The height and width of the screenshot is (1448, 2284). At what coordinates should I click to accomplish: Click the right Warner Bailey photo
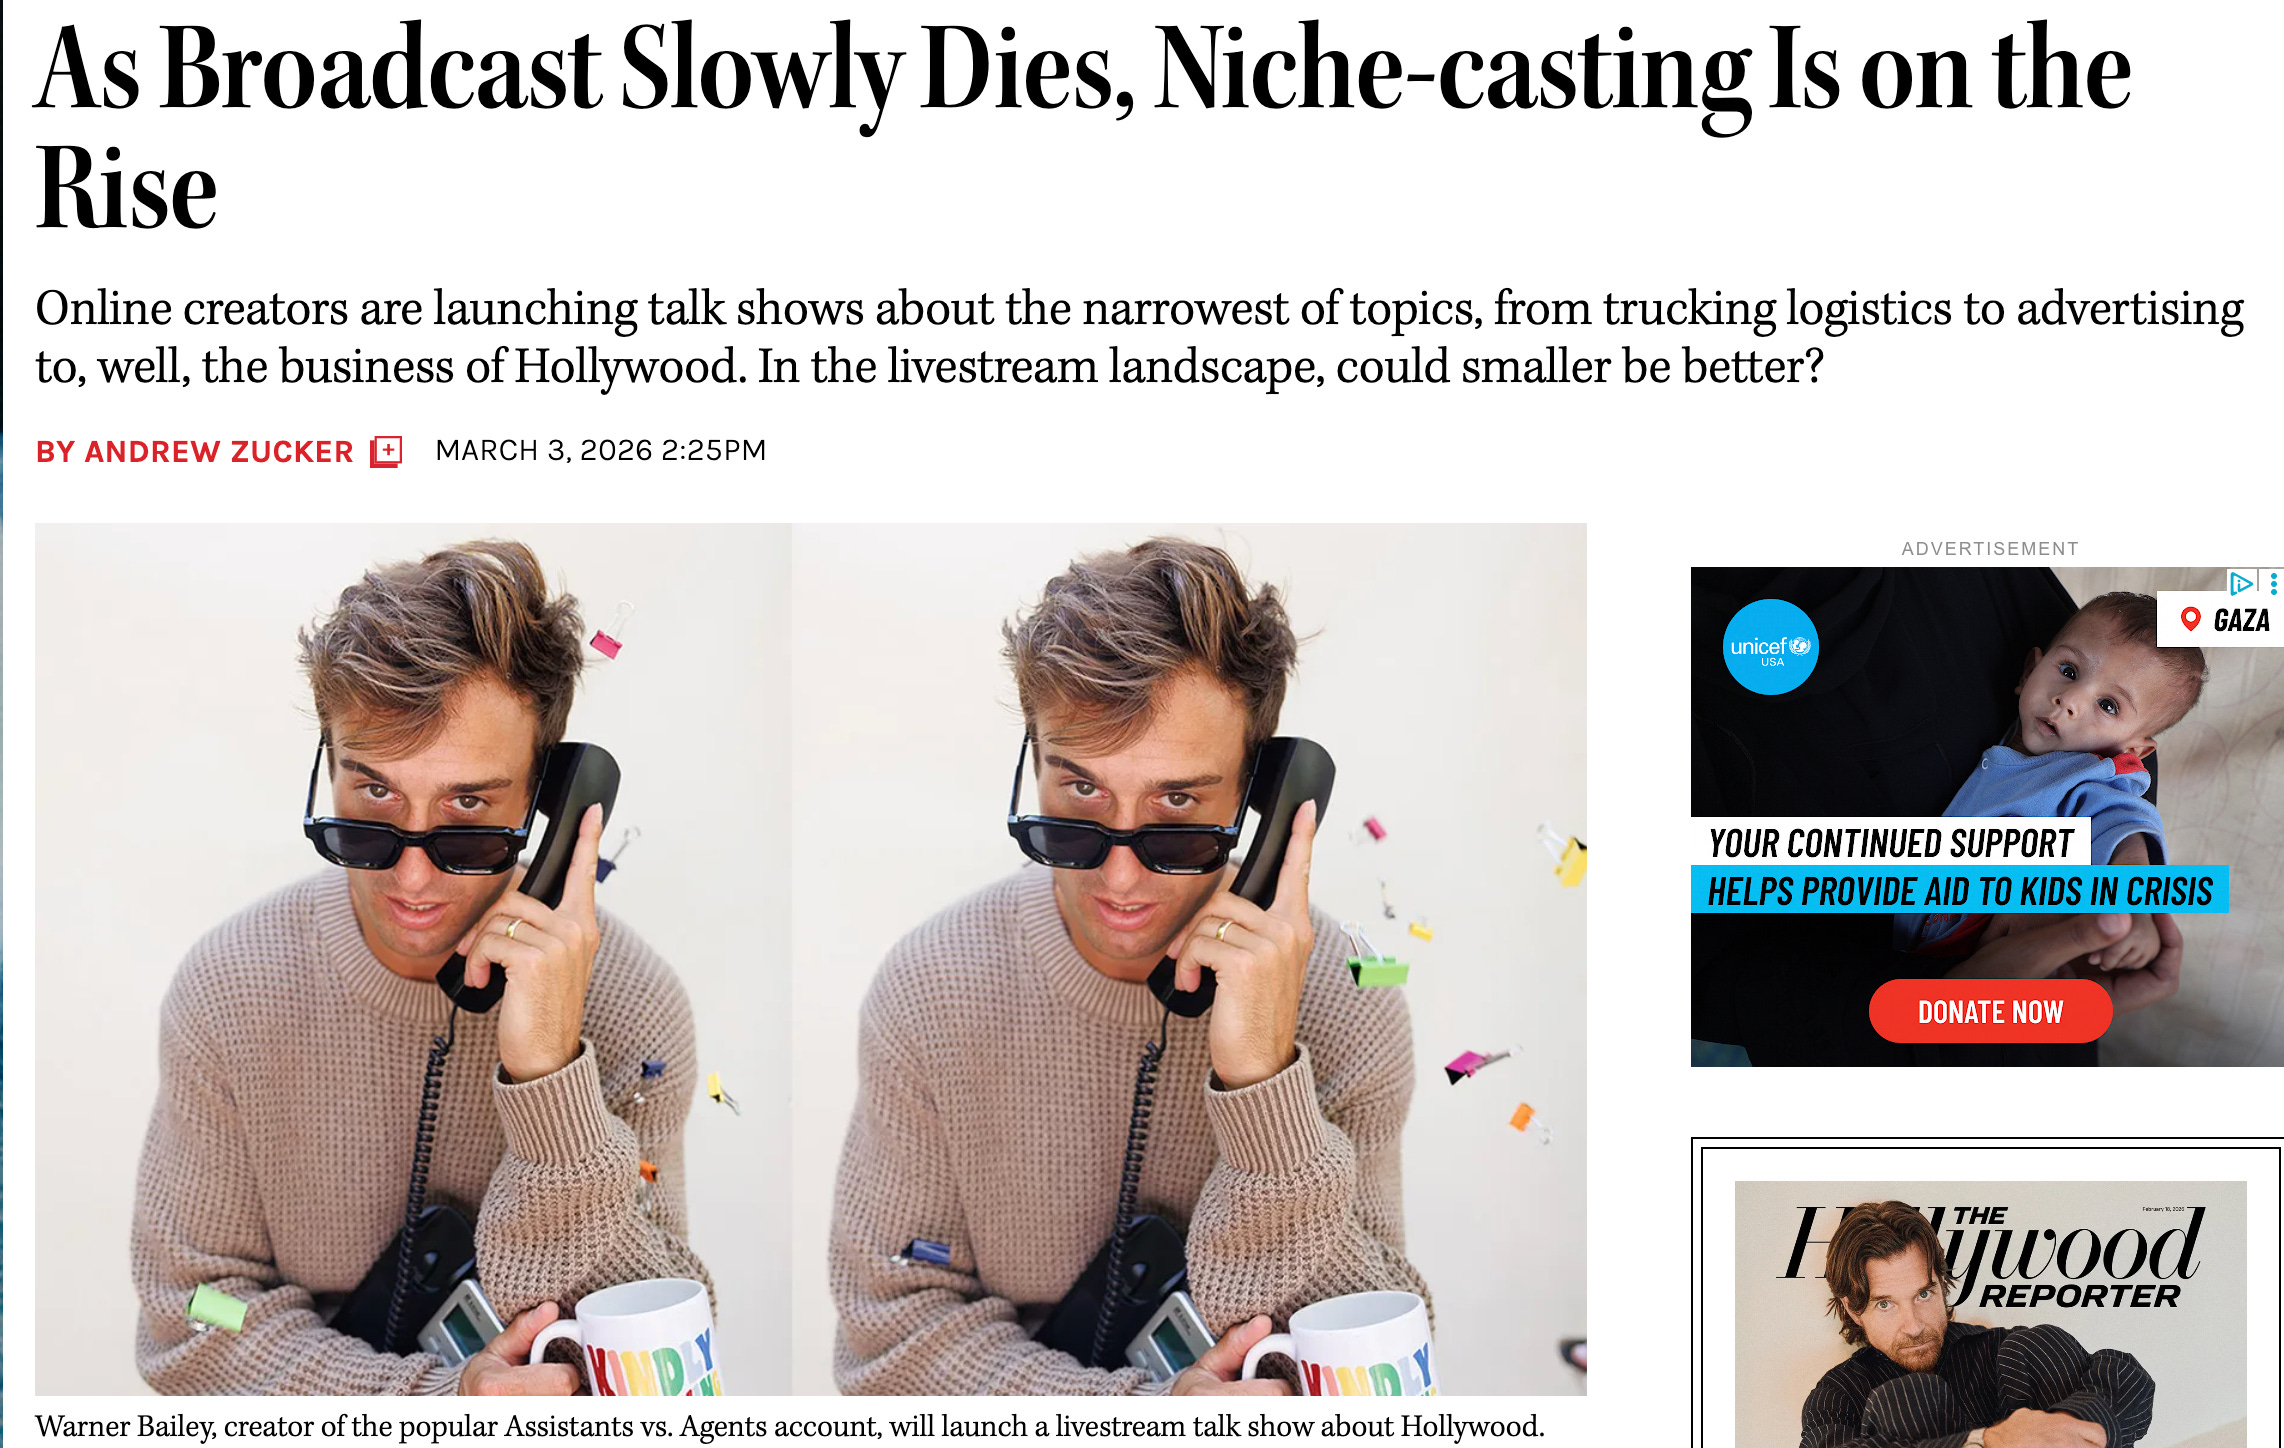tap(1189, 959)
